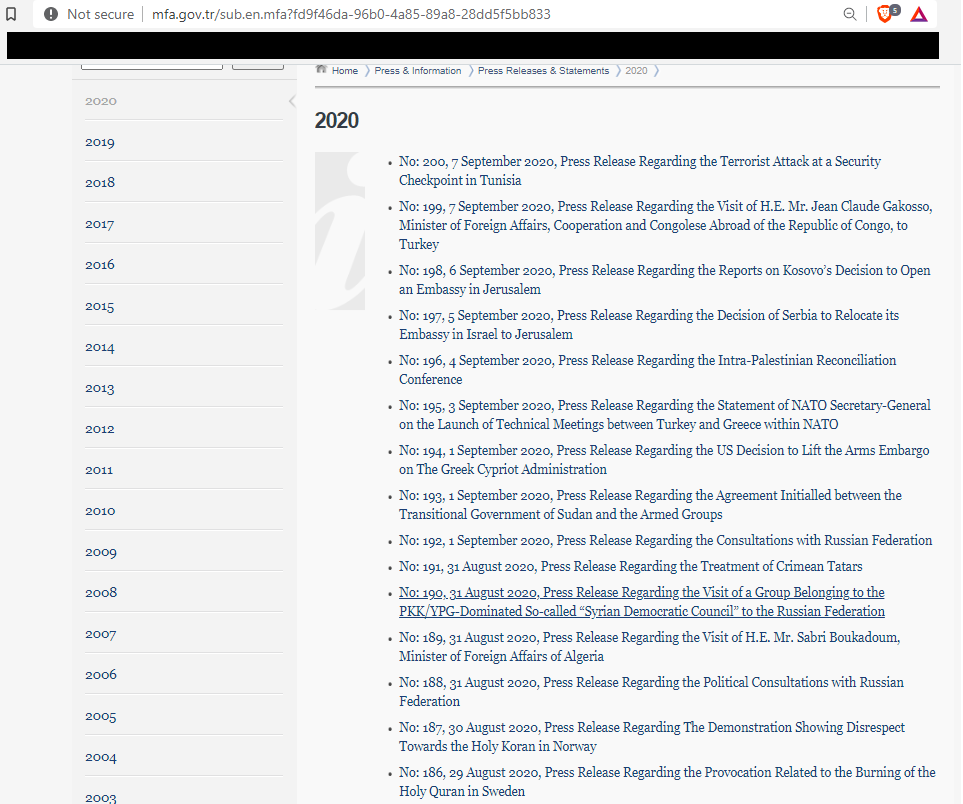
Task: Open press release No: 192 Russian consultations
Action: coord(666,541)
